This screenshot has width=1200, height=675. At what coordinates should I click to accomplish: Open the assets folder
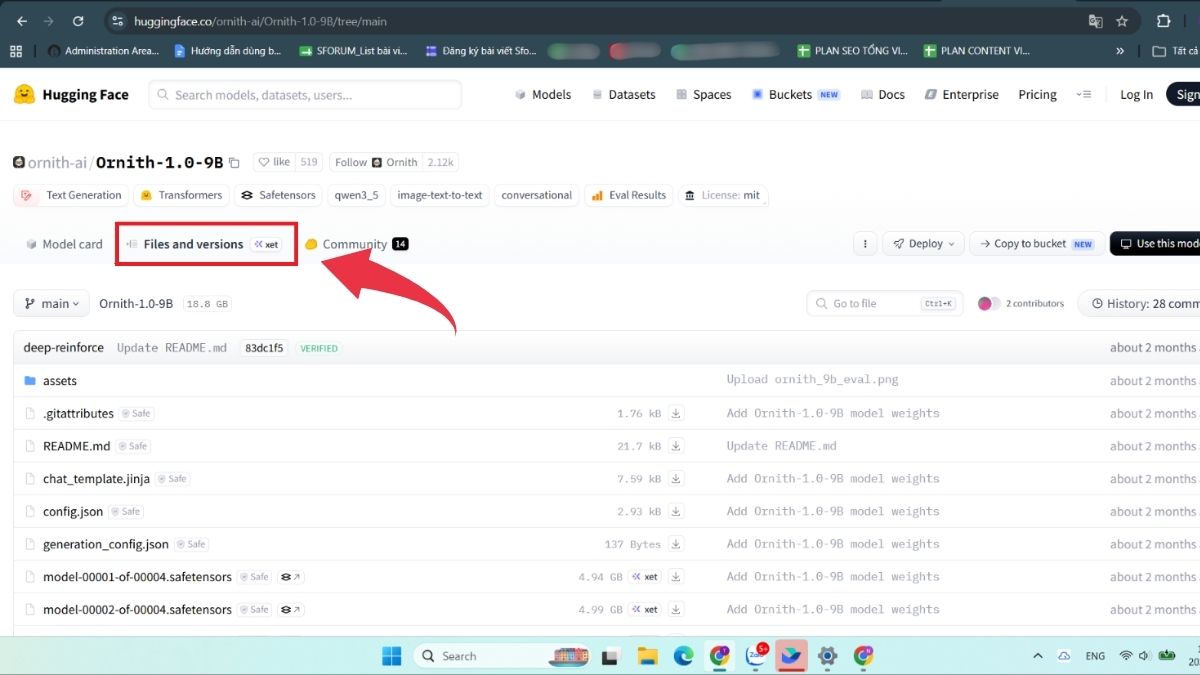(60, 381)
